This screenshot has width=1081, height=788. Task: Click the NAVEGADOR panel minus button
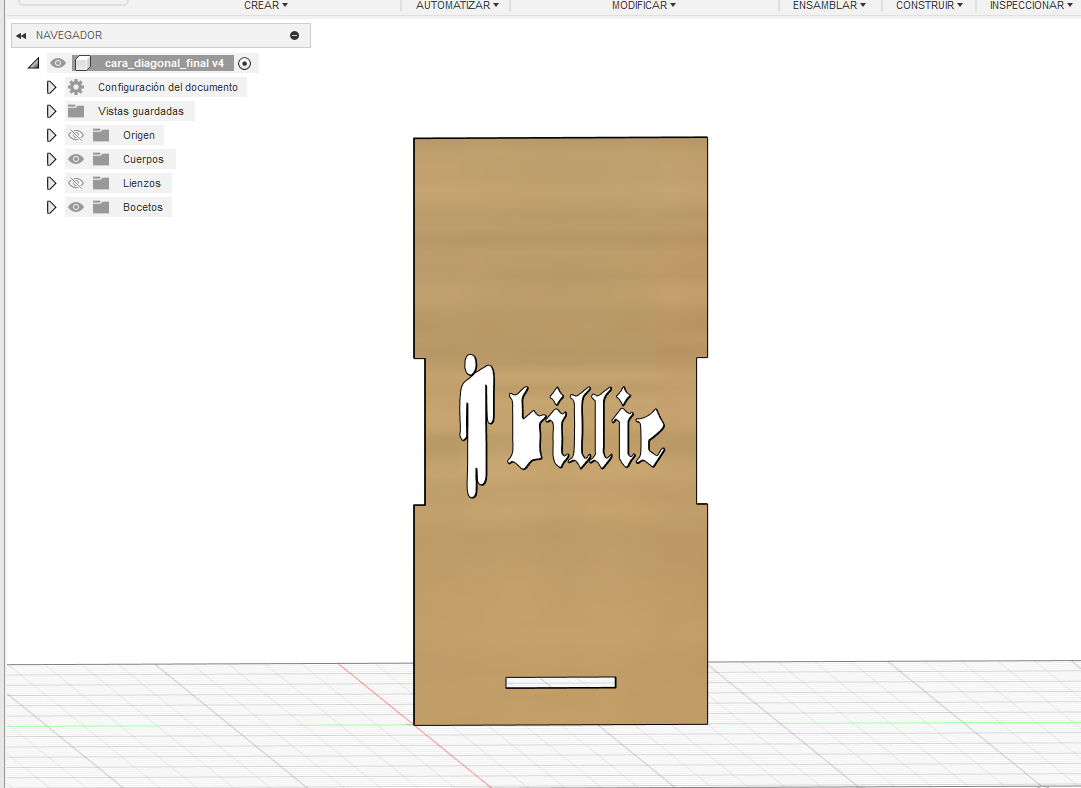point(294,35)
